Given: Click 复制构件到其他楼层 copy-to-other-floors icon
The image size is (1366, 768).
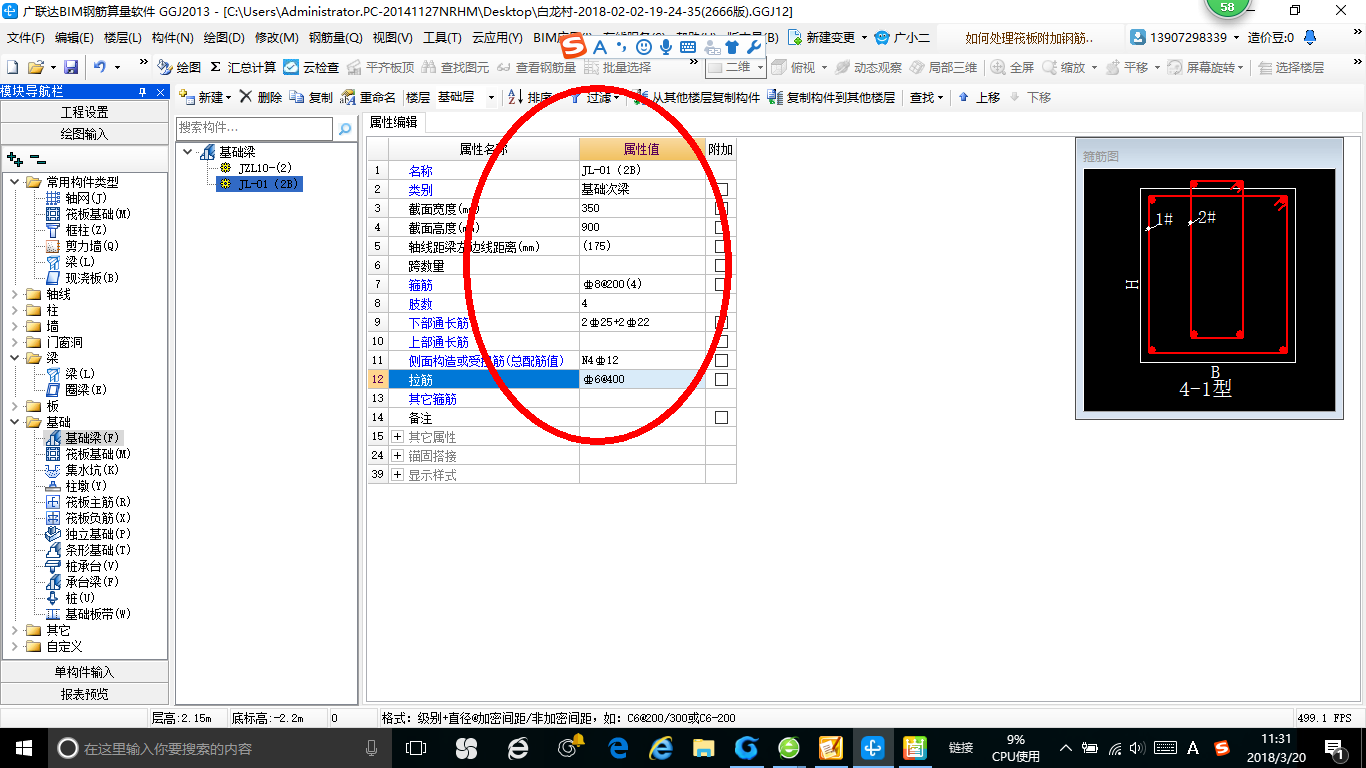Looking at the screenshot, I should (775, 97).
